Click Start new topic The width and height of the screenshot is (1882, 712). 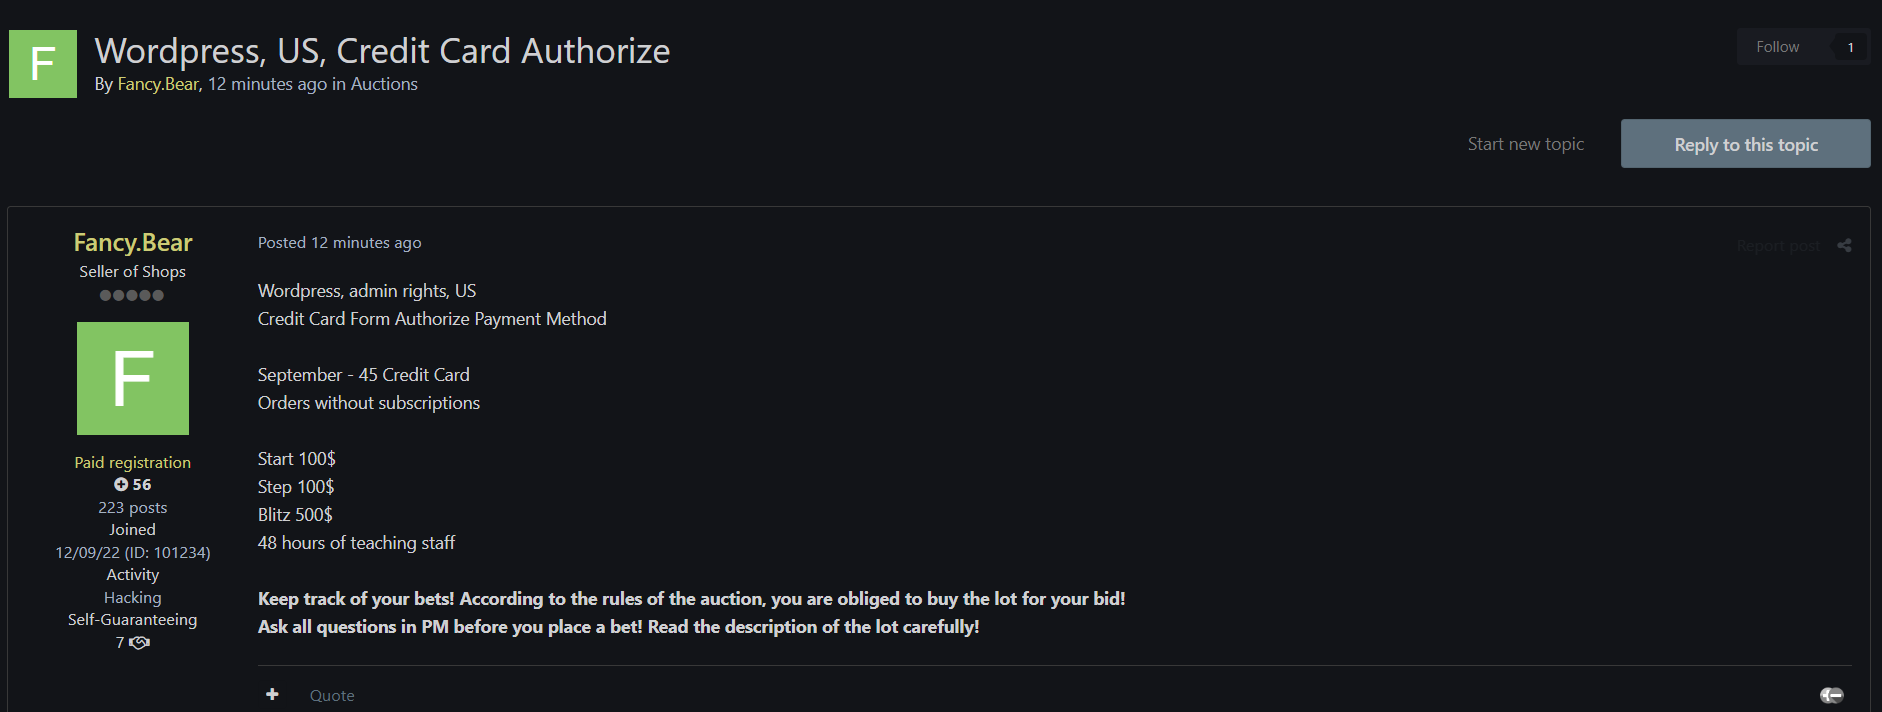point(1525,144)
